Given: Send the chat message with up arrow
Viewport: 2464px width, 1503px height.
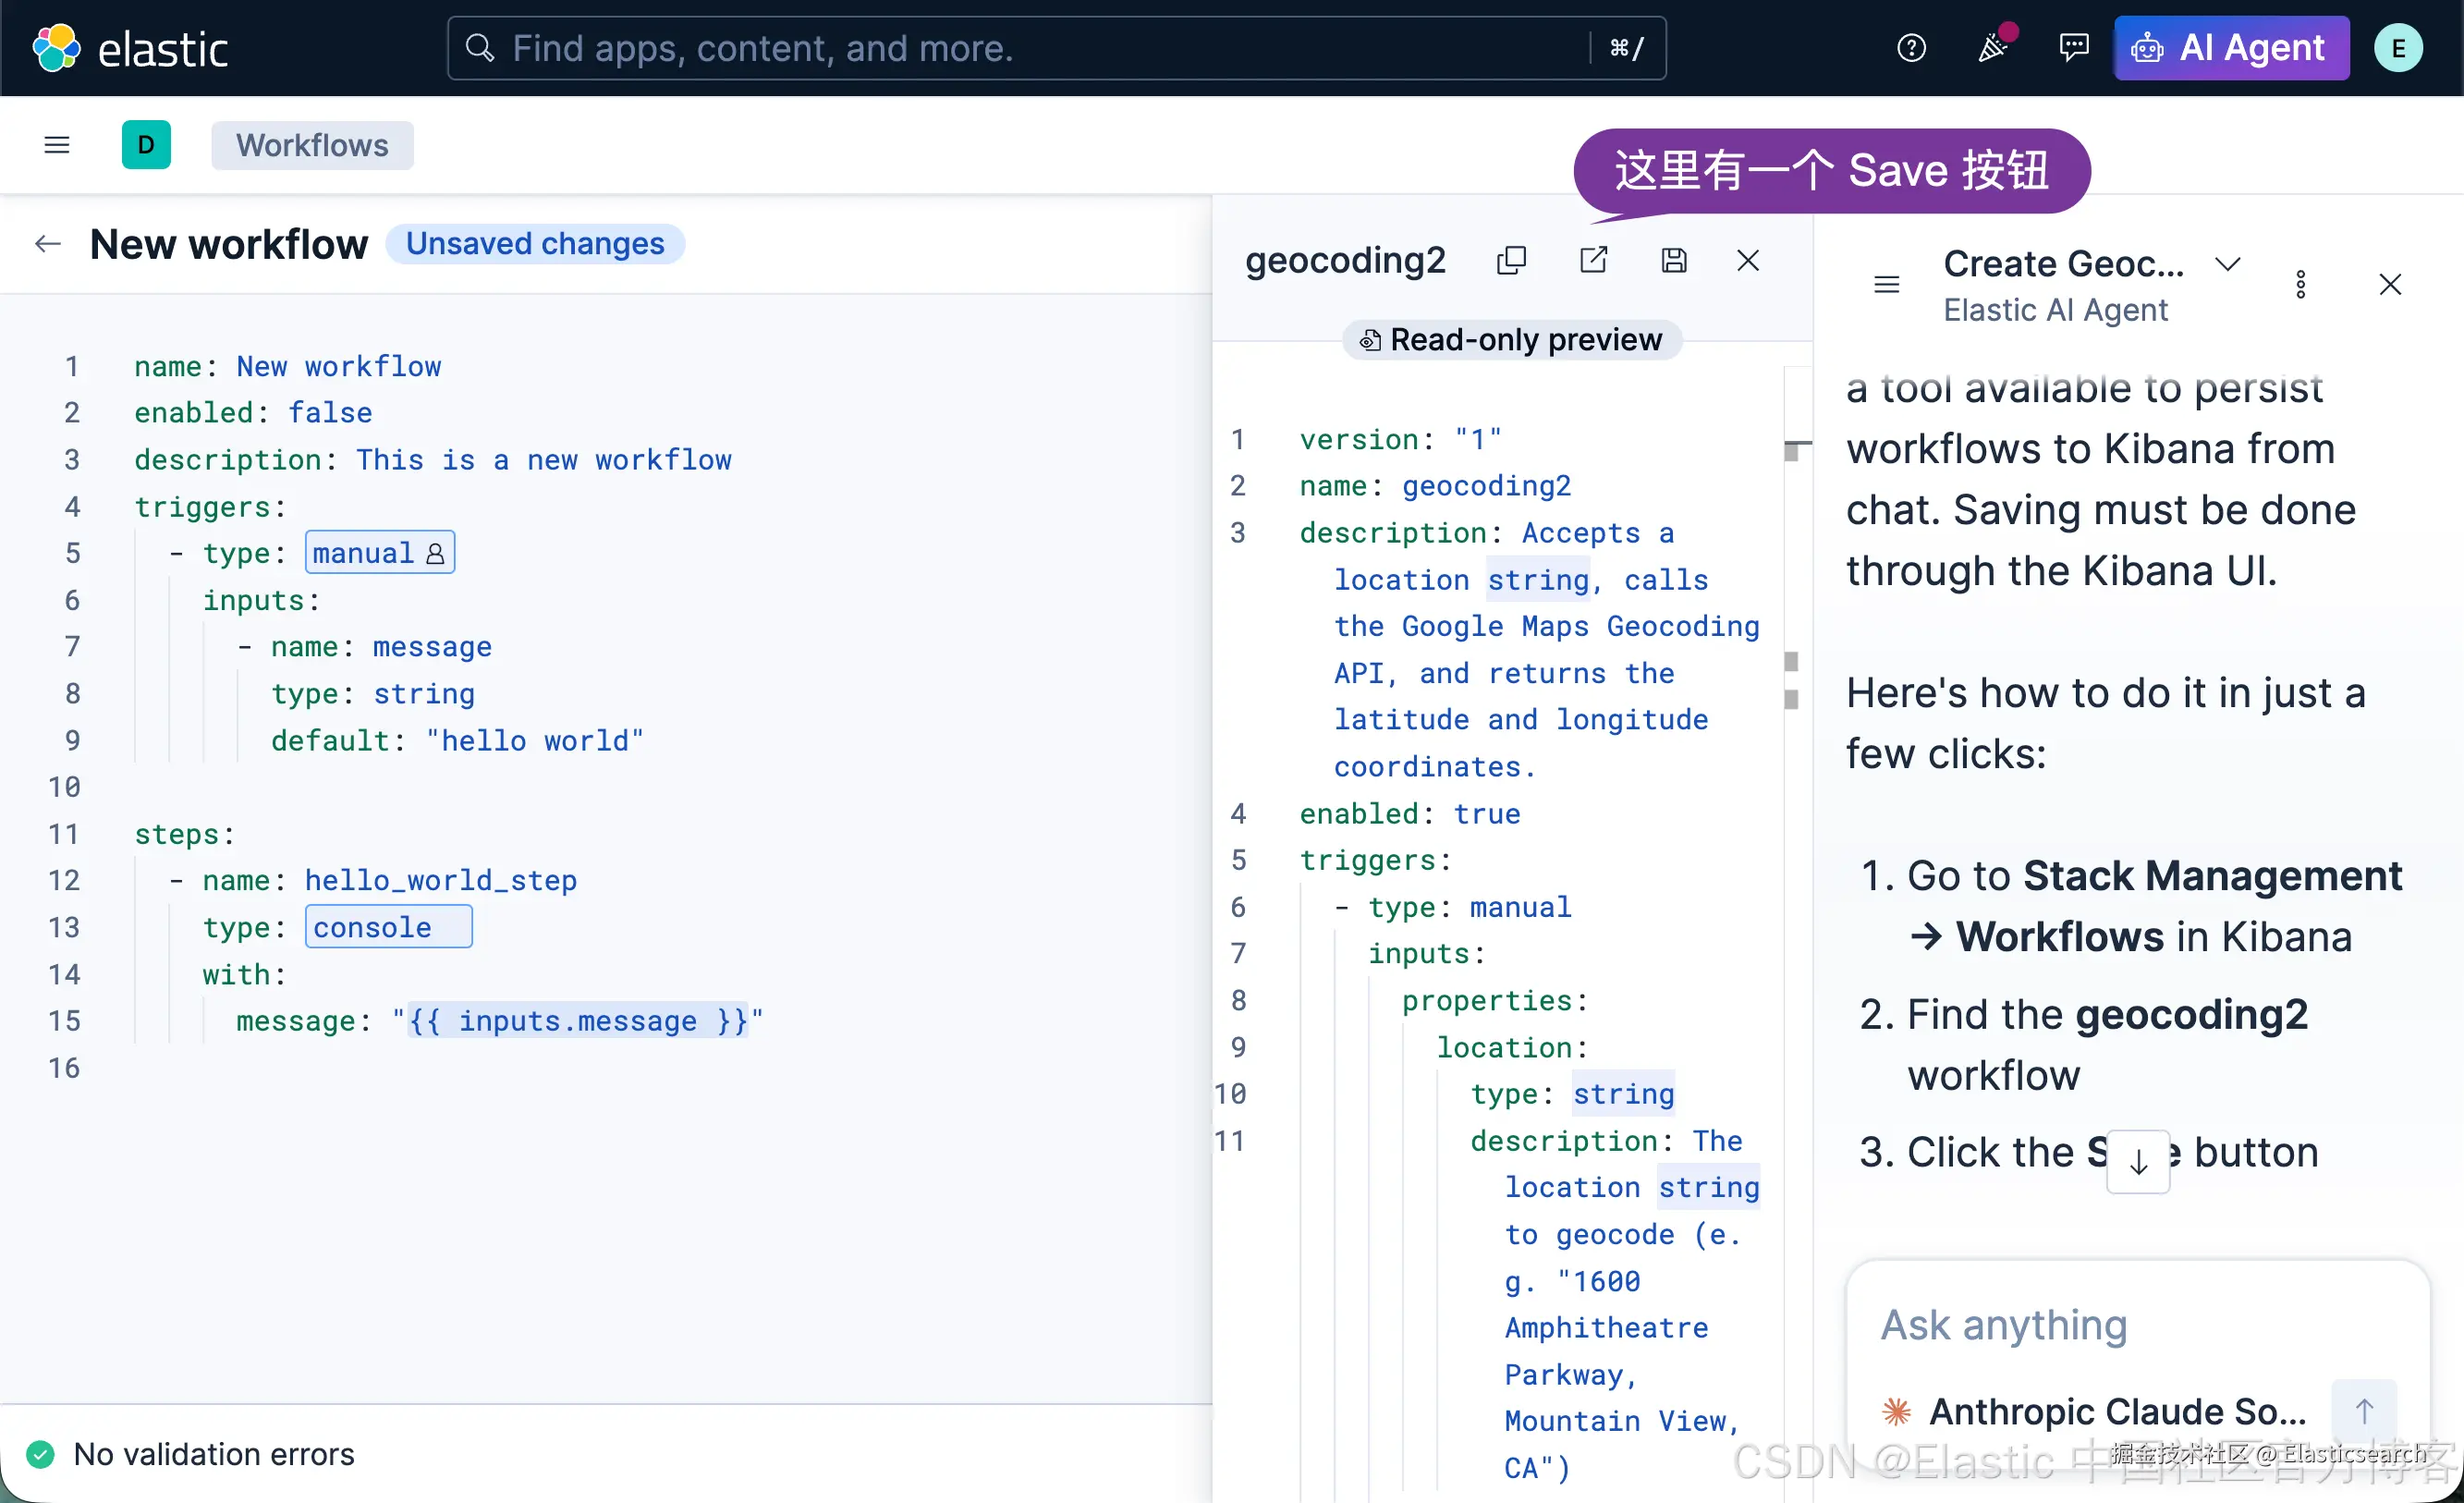Looking at the screenshot, I should [2364, 1411].
